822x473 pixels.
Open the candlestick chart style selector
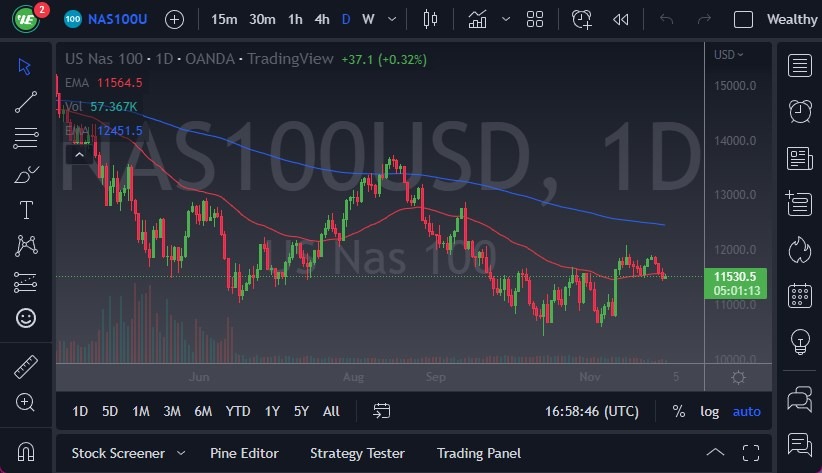430,19
